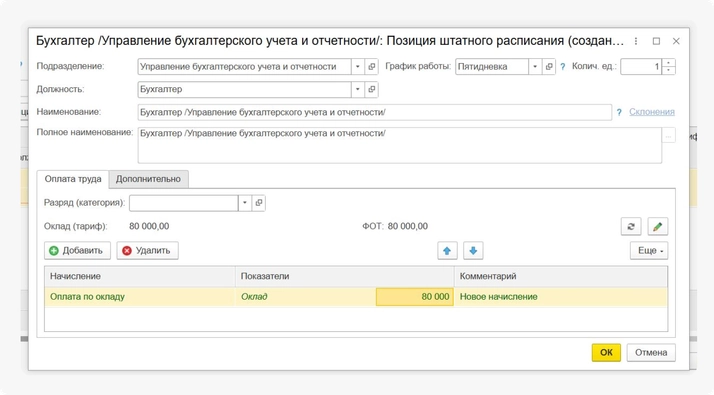The width and height of the screenshot is (714, 395).
Task: Open the ellipsis button of Полное наименование
Action: coord(668,136)
